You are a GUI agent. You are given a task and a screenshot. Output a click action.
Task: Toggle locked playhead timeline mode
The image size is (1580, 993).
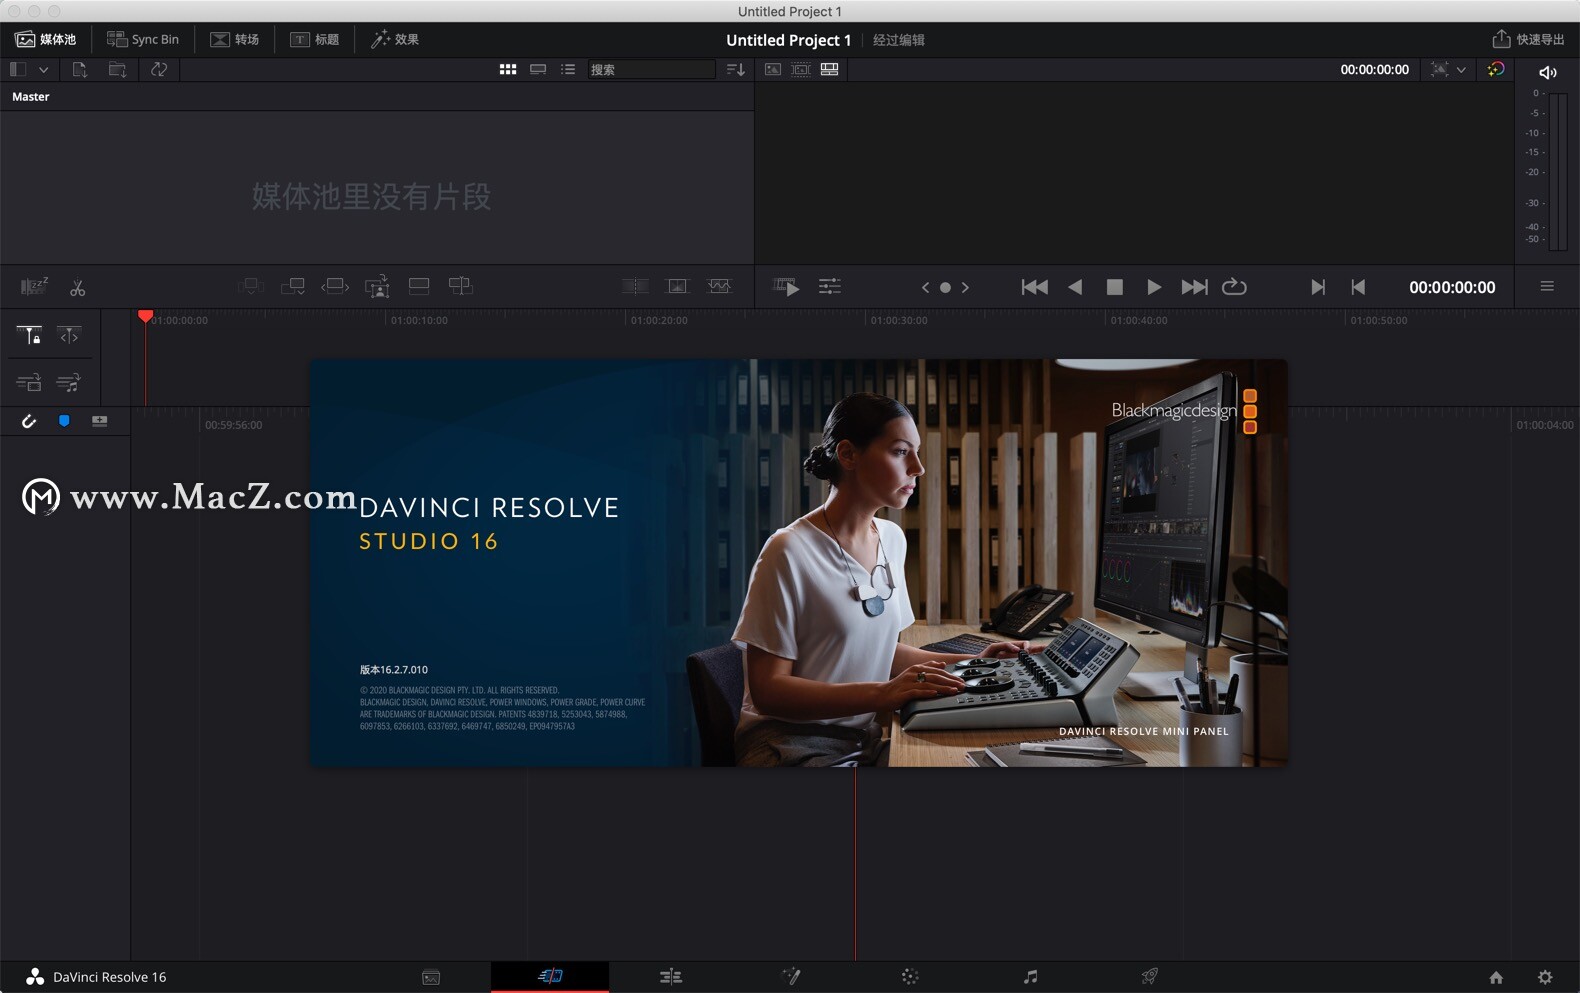click(29, 336)
